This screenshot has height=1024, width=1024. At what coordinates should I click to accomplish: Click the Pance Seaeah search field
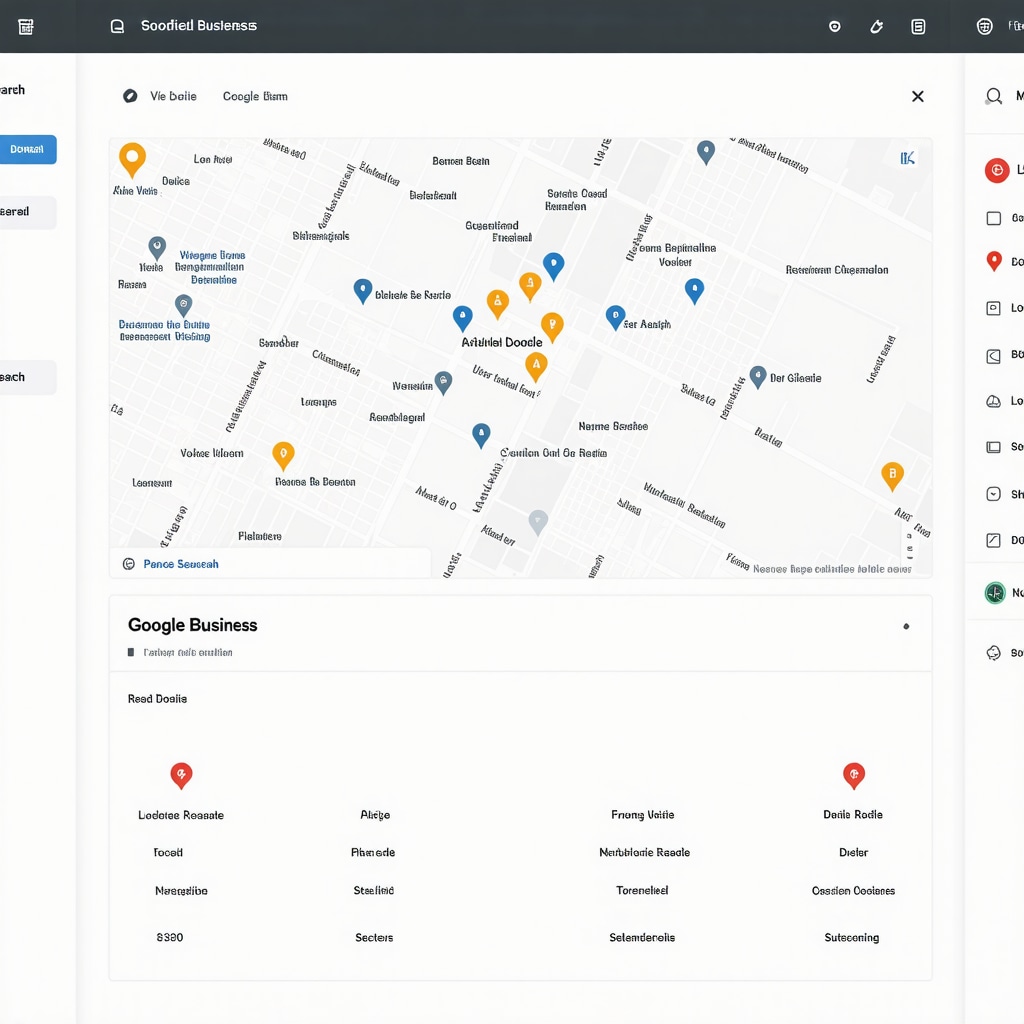point(270,564)
